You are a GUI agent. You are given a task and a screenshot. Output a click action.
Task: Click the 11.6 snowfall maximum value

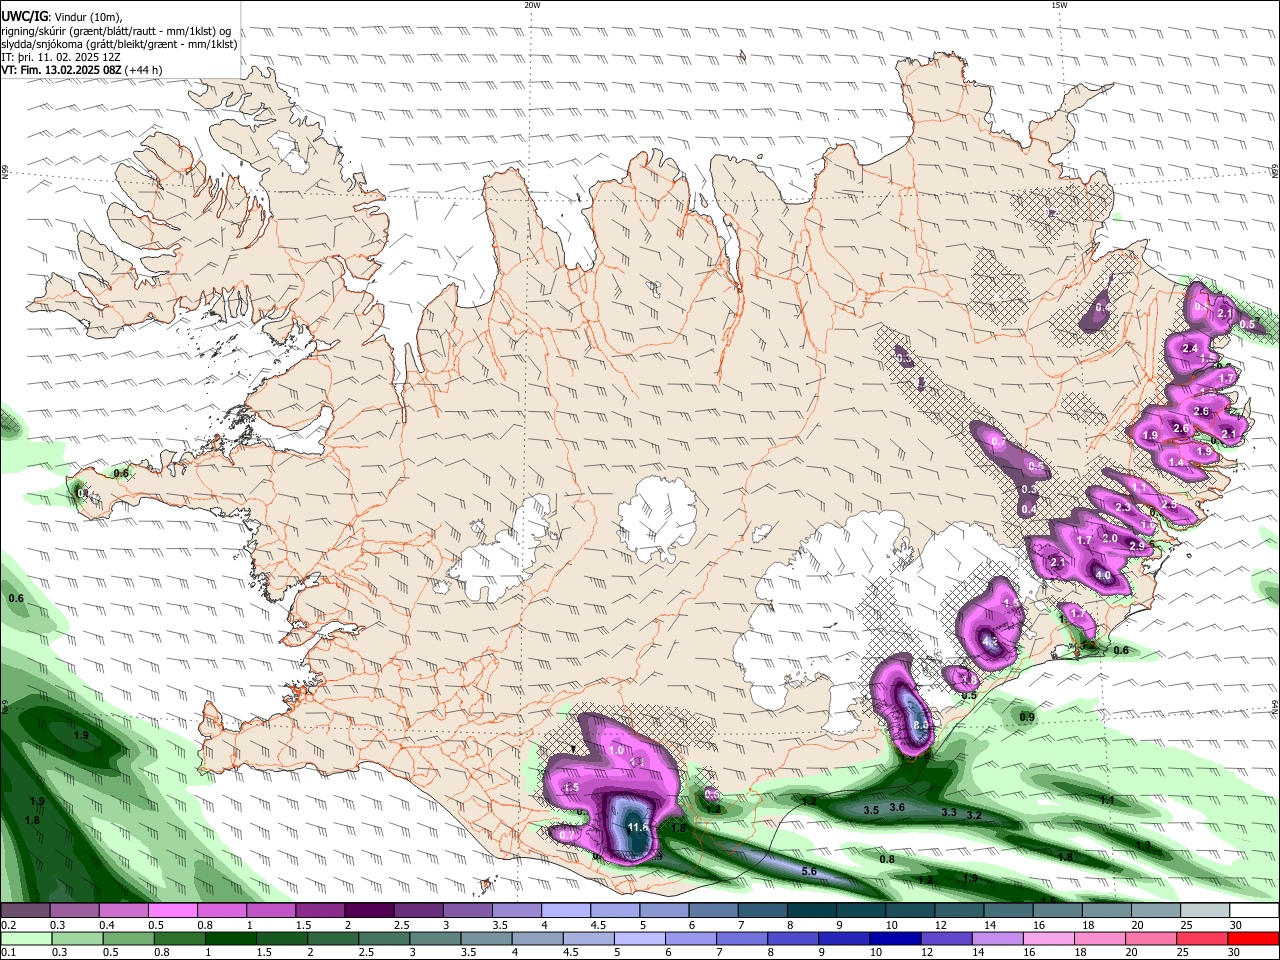click(638, 828)
